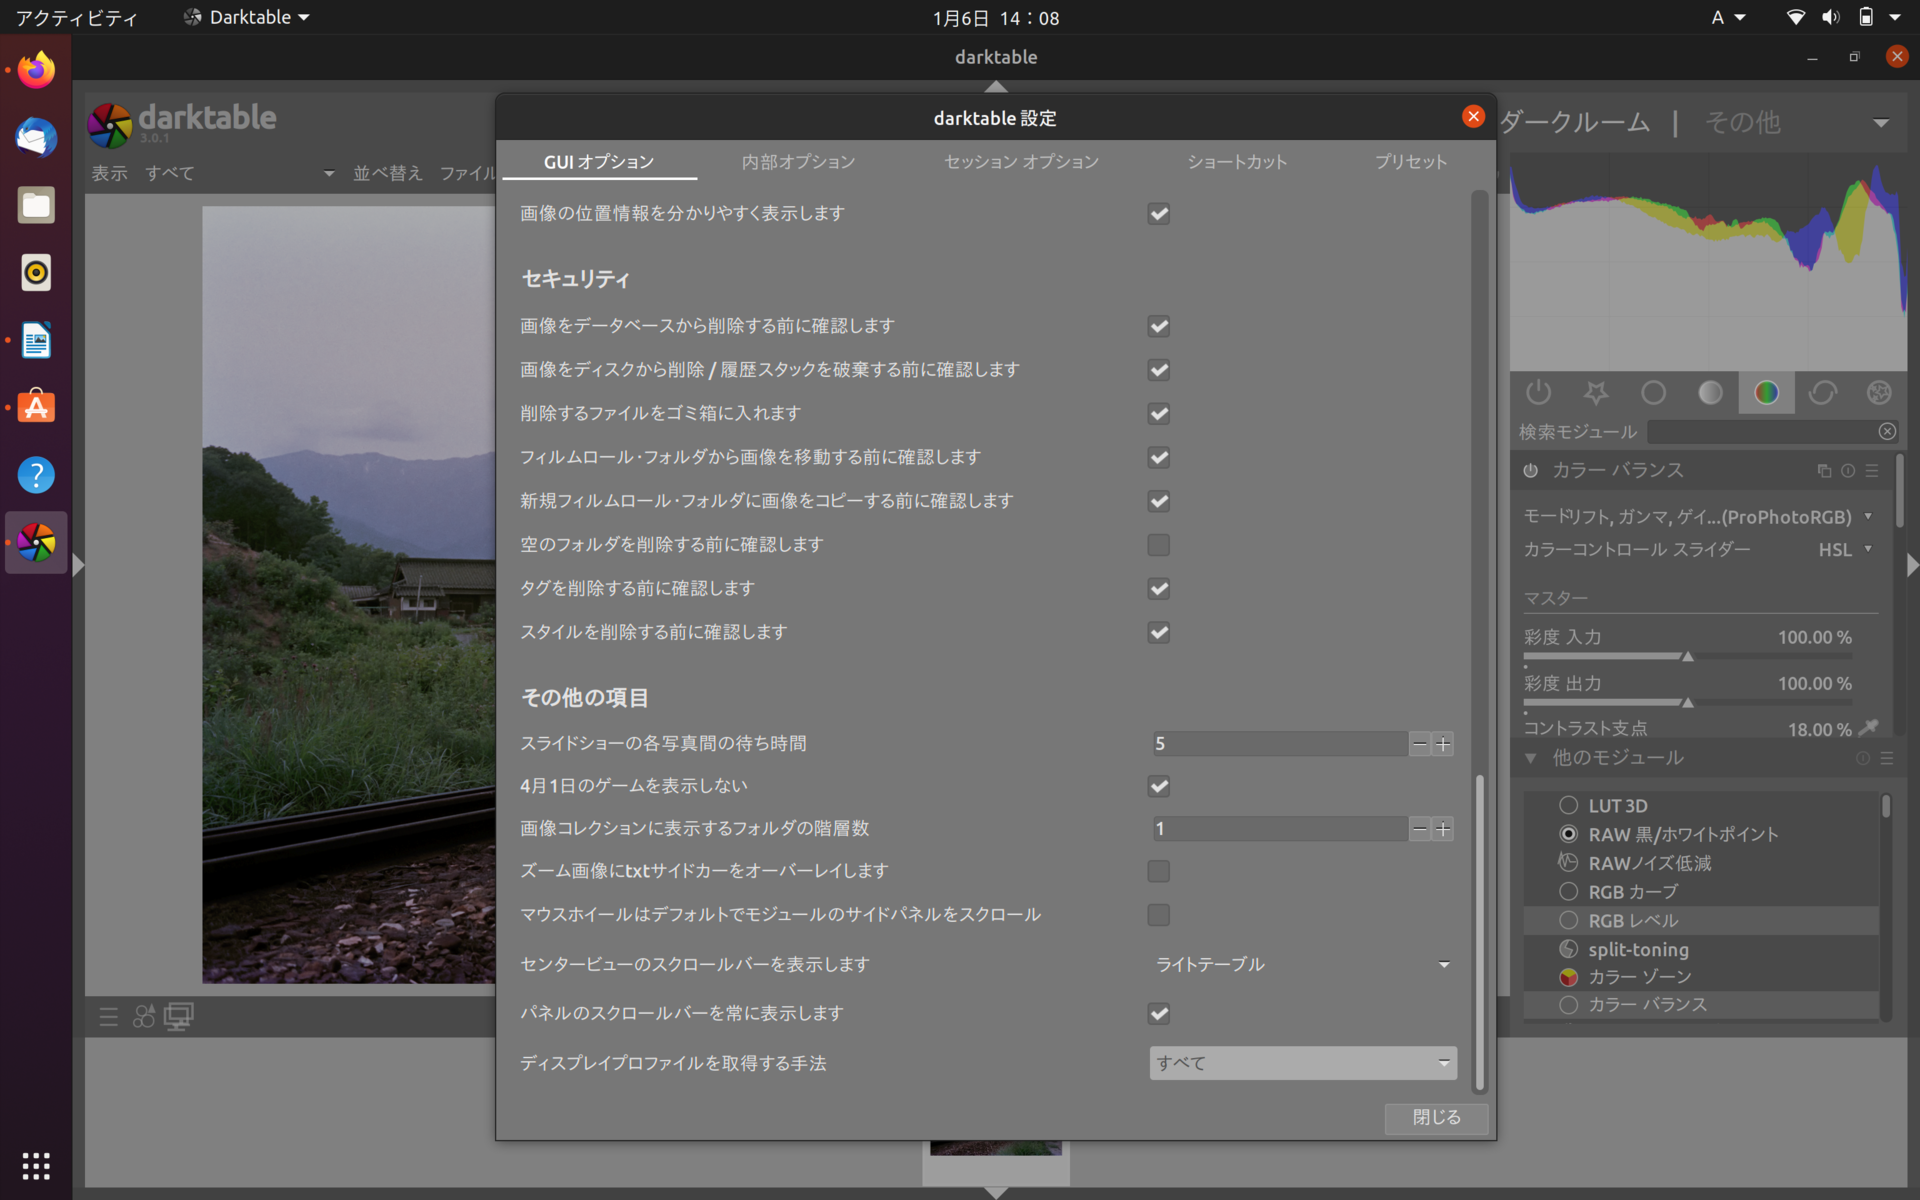The height and width of the screenshot is (1200, 1920).
Task: Switch to the correction modules group
Action: (1824, 393)
